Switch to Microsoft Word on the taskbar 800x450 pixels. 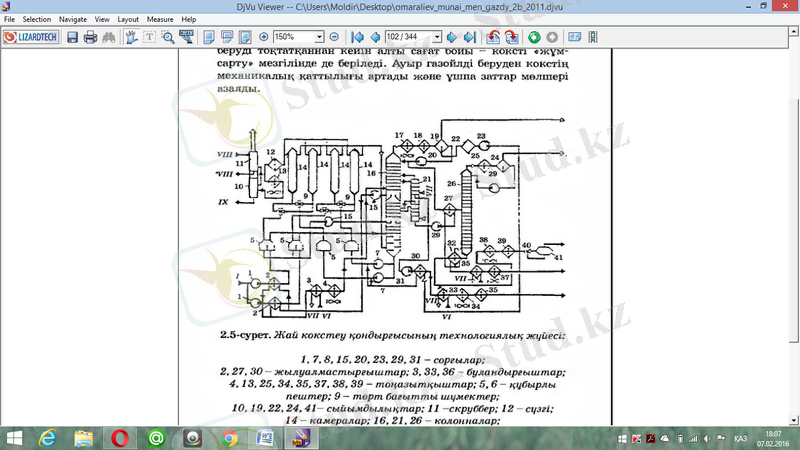coord(265,438)
